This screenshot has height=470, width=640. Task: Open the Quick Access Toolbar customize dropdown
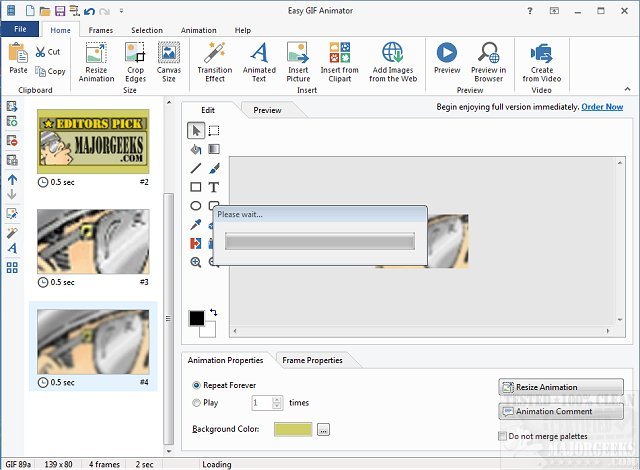point(121,11)
